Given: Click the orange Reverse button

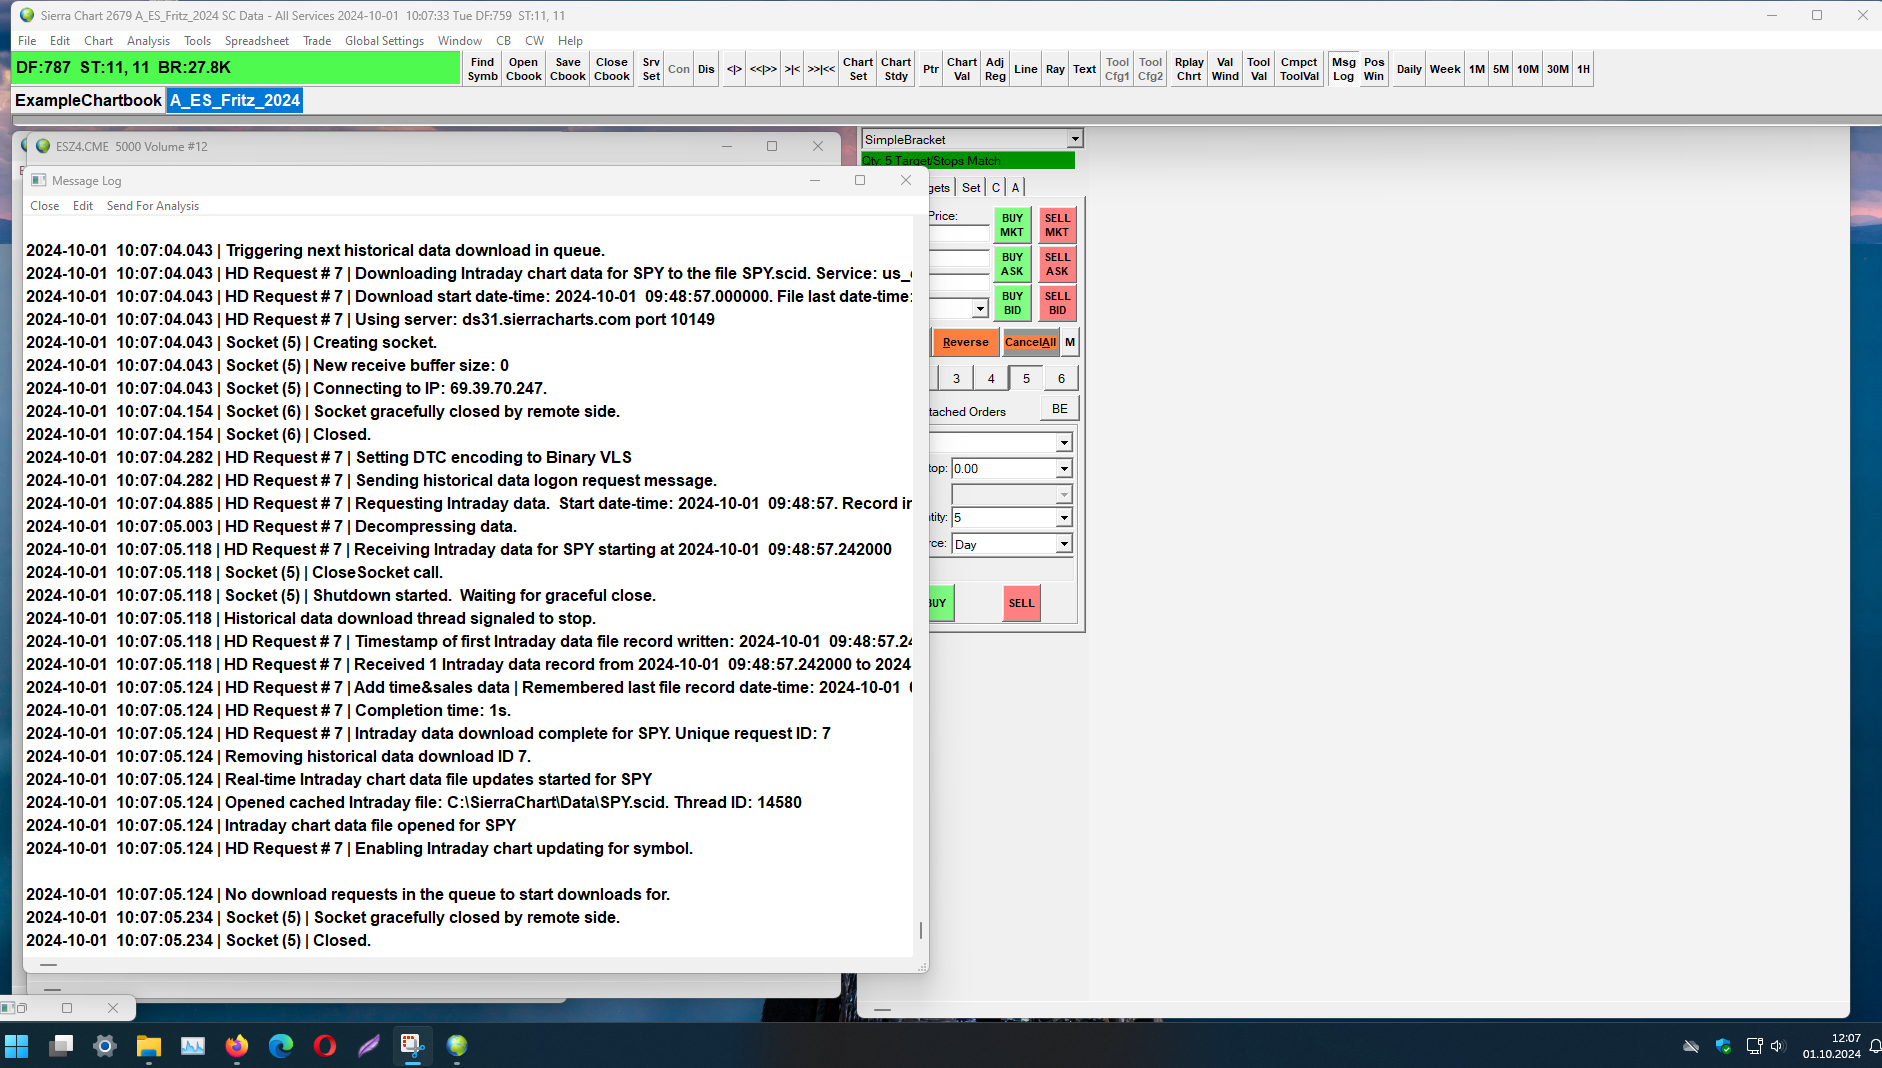Looking at the screenshot, I should coord(965,342).
